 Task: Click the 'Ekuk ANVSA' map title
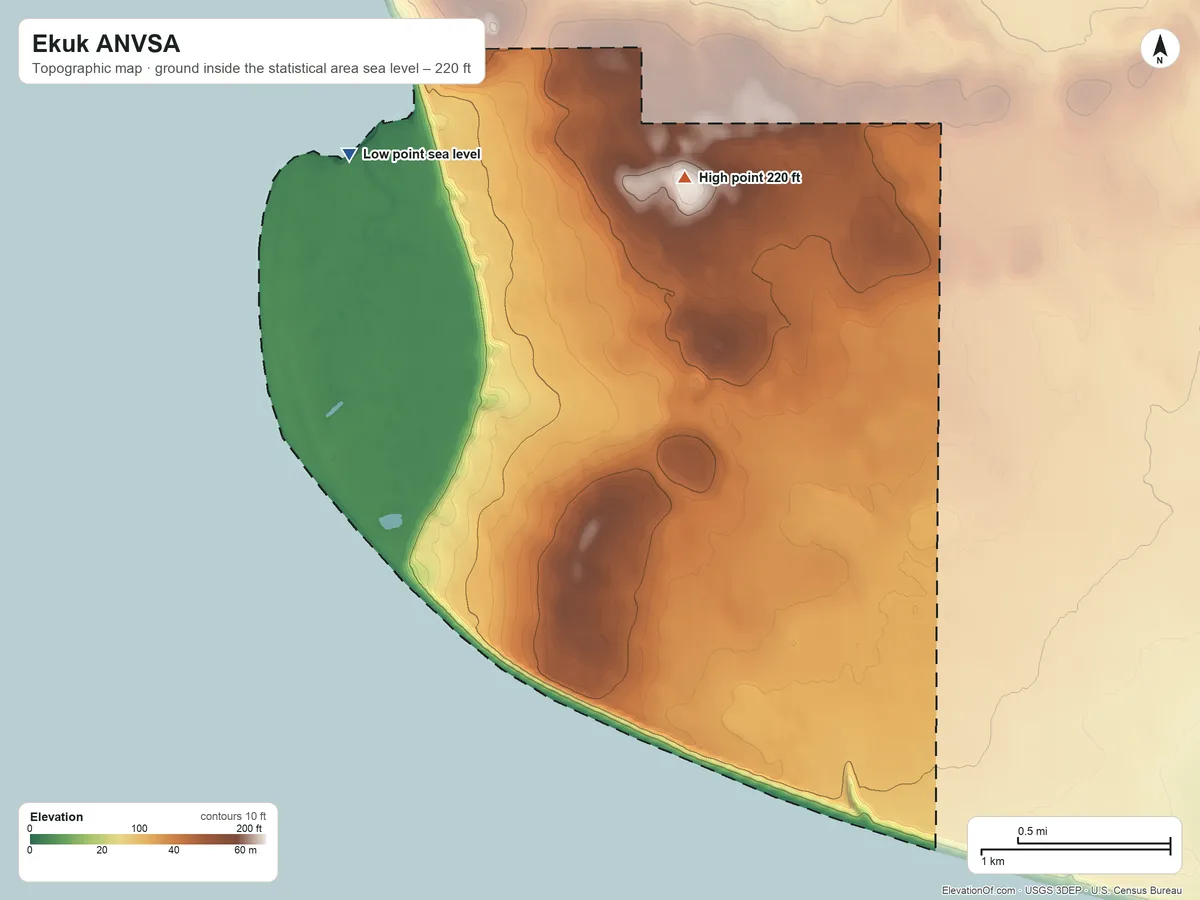point(106,44)
